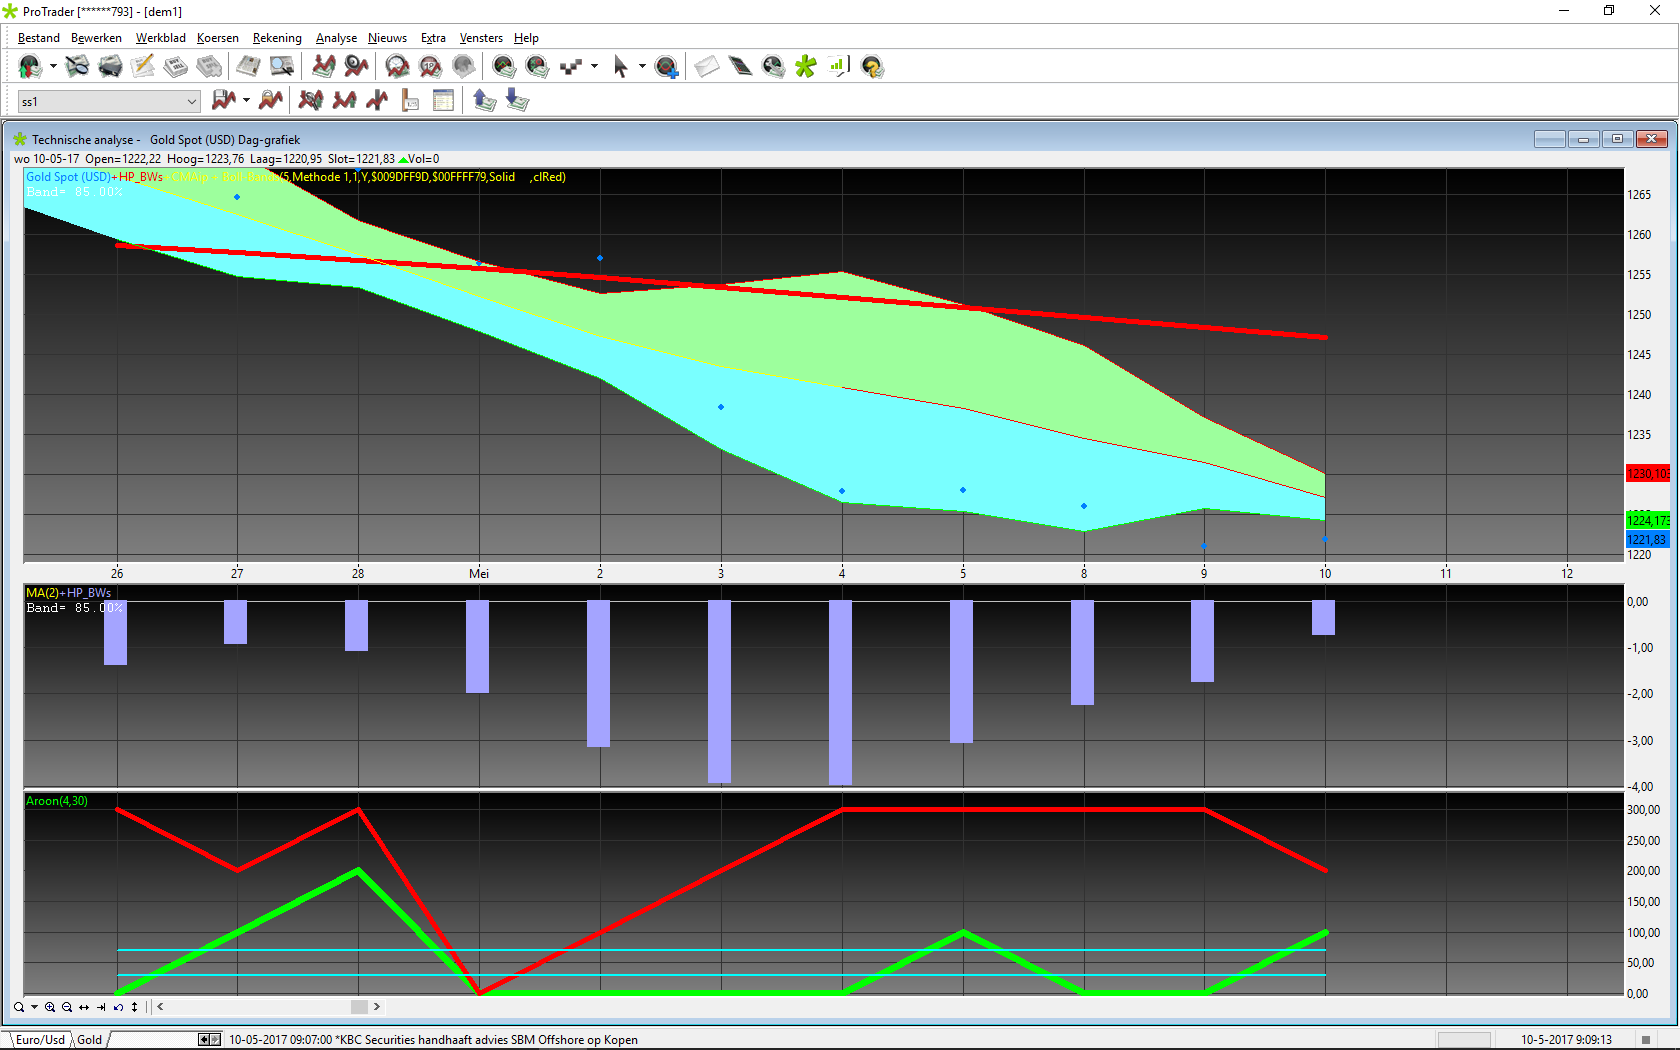The image size is (1680, 1050).
Task: Open dropdown next to checkered pattern icon
Action: 594,67
